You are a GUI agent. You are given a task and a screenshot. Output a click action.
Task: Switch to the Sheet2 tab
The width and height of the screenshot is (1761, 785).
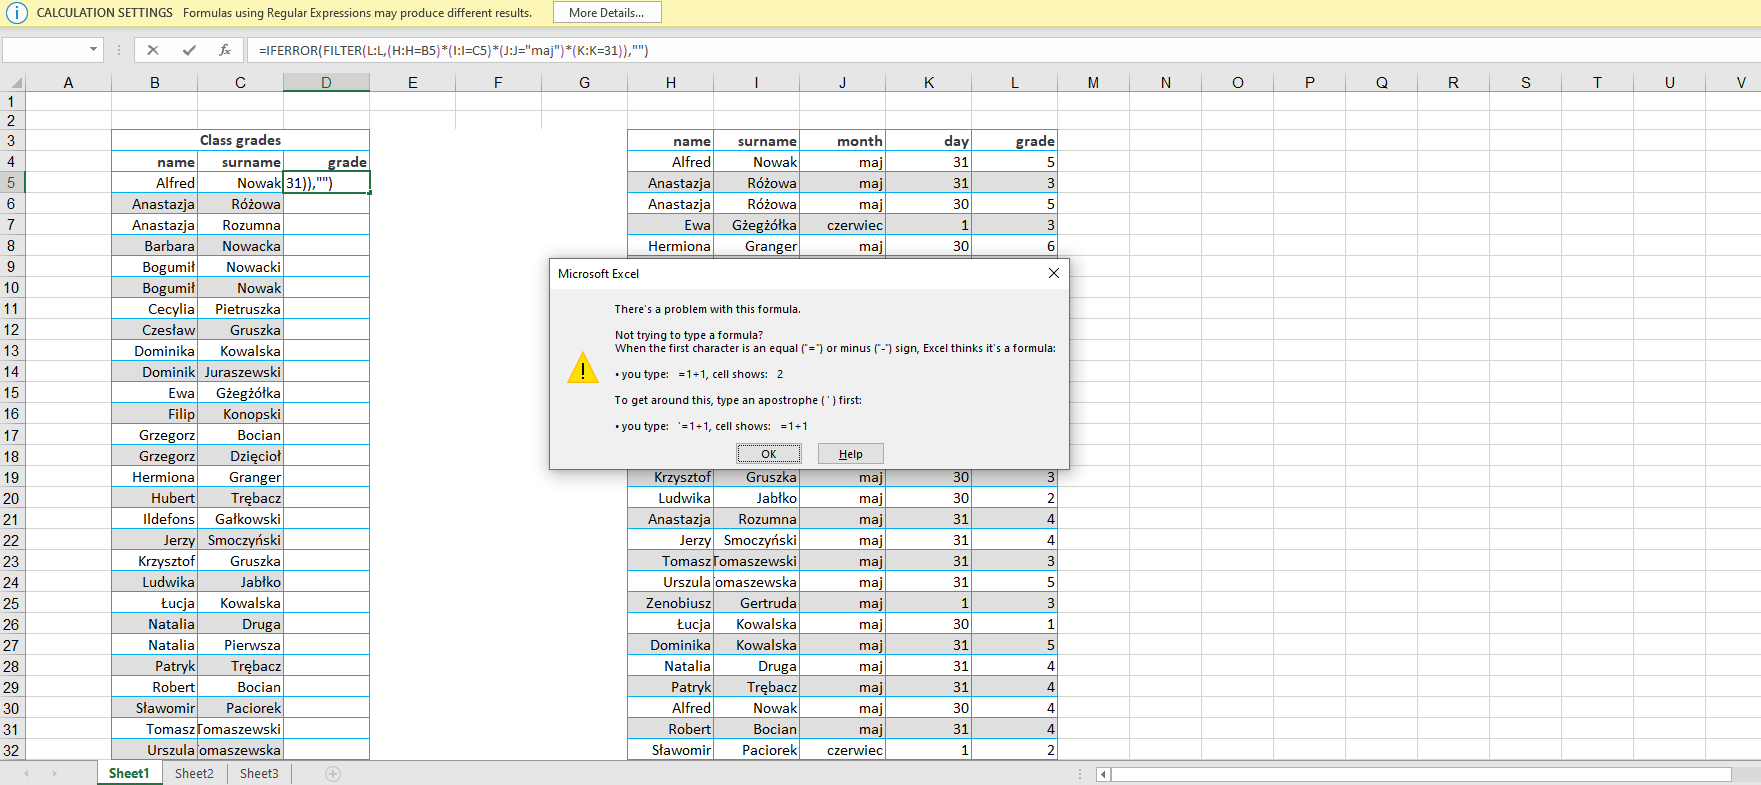point(194,773)
